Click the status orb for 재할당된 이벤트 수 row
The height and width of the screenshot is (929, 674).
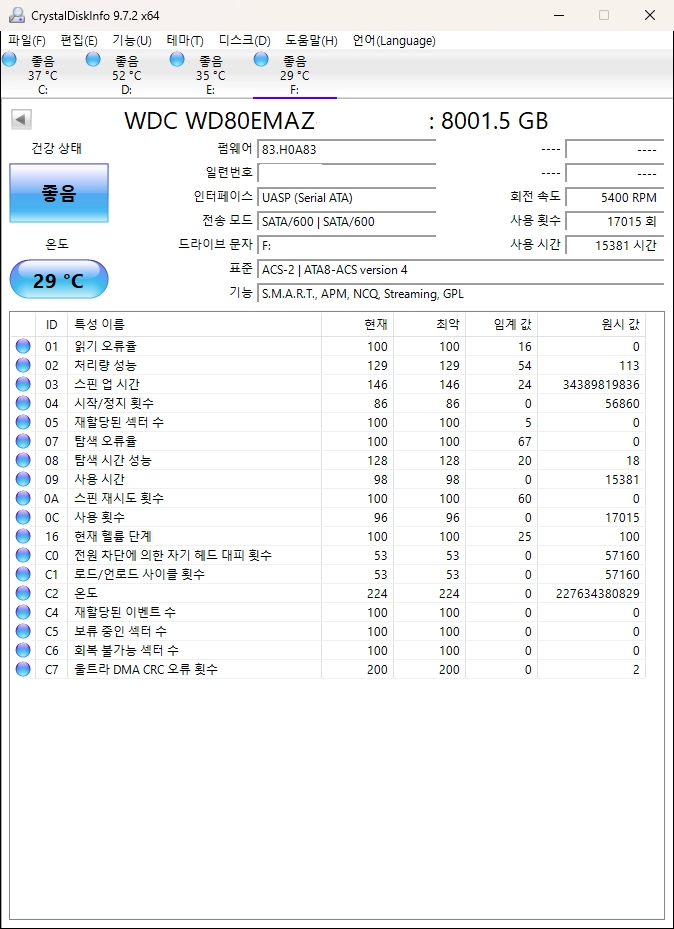coord(23,612)
